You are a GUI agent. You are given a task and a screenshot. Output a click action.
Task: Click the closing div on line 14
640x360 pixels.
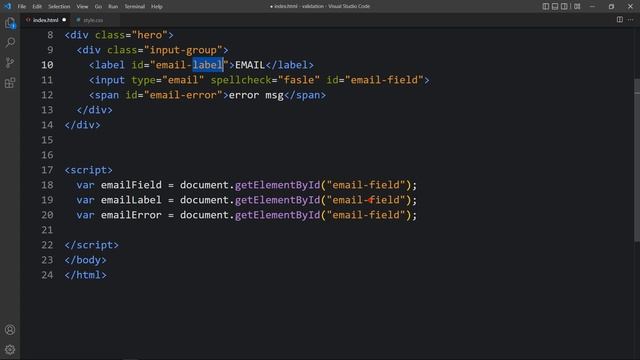(82, 125)
